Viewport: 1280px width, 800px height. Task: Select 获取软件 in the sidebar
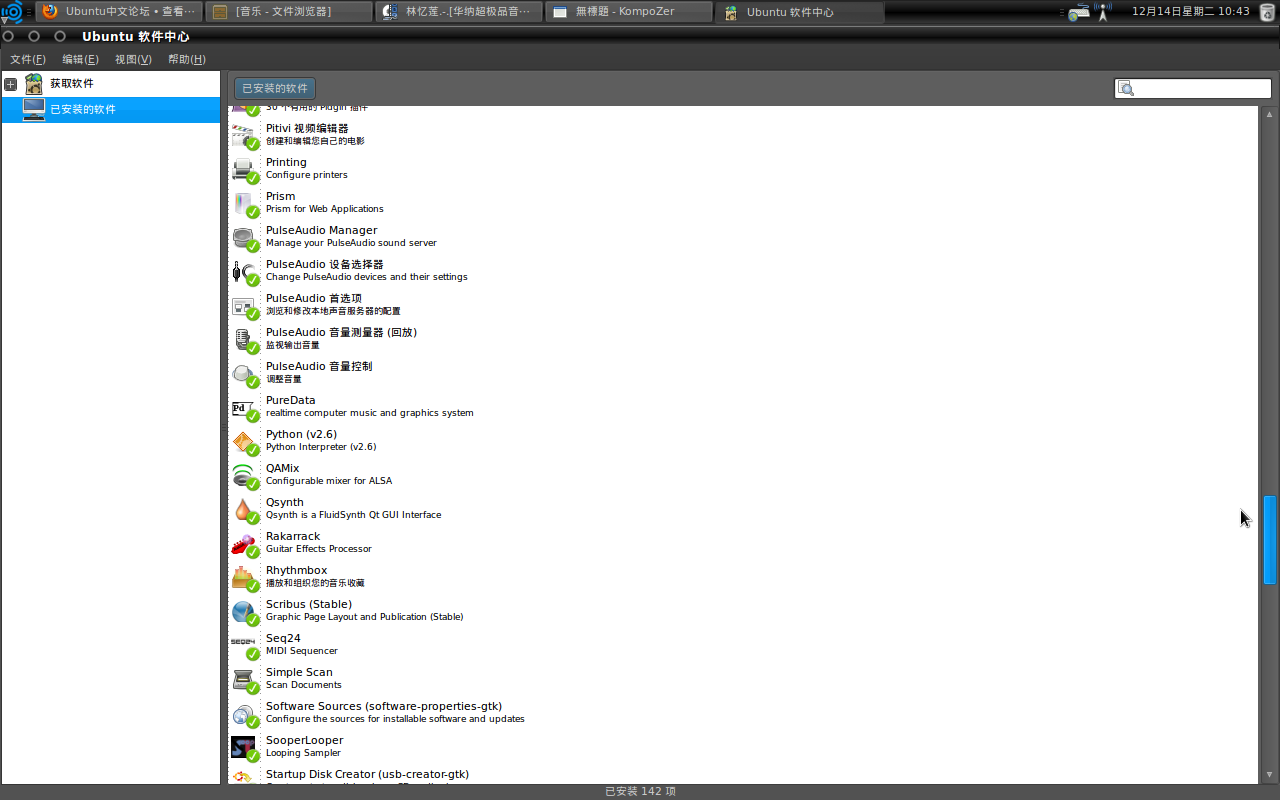[x=110, y=84]
